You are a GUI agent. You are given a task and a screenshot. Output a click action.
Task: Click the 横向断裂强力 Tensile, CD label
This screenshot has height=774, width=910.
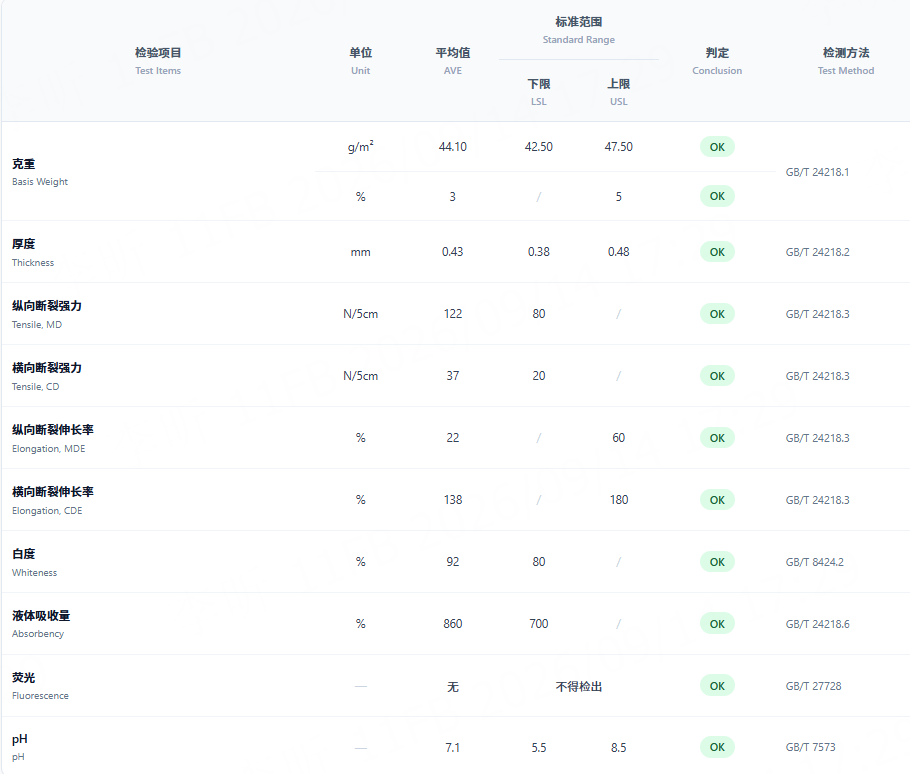(46, 376)
